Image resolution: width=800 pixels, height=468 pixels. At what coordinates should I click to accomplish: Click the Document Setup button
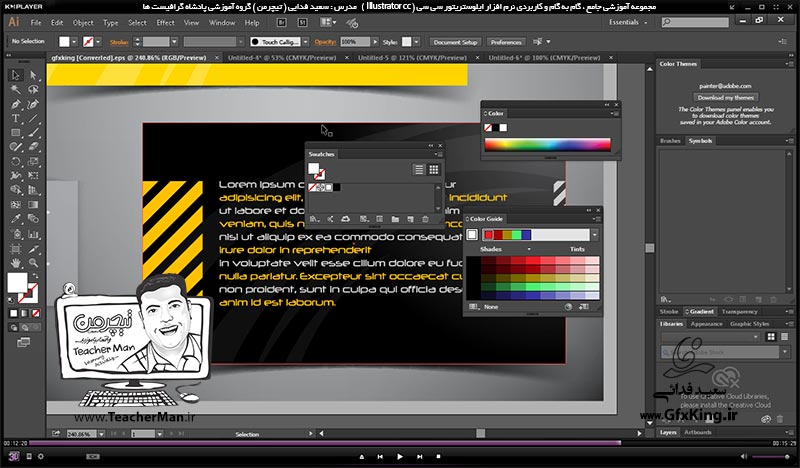[455, 42]
